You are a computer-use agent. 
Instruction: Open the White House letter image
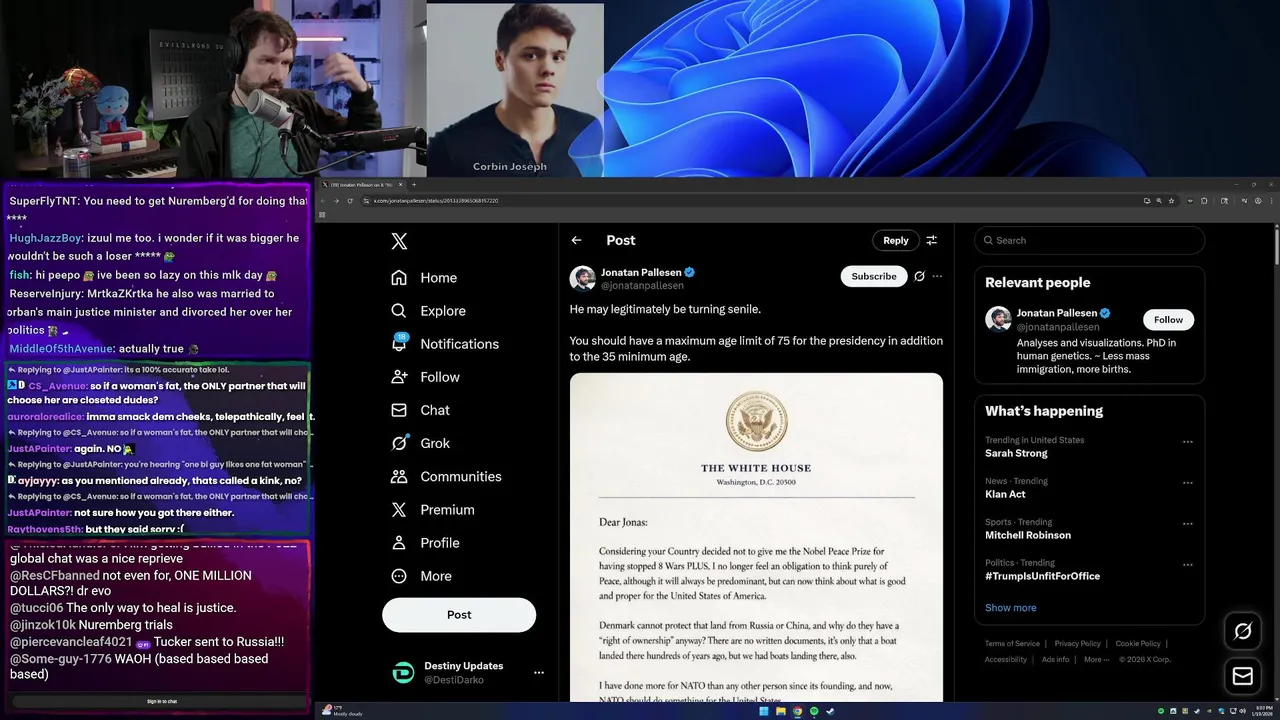756,538
